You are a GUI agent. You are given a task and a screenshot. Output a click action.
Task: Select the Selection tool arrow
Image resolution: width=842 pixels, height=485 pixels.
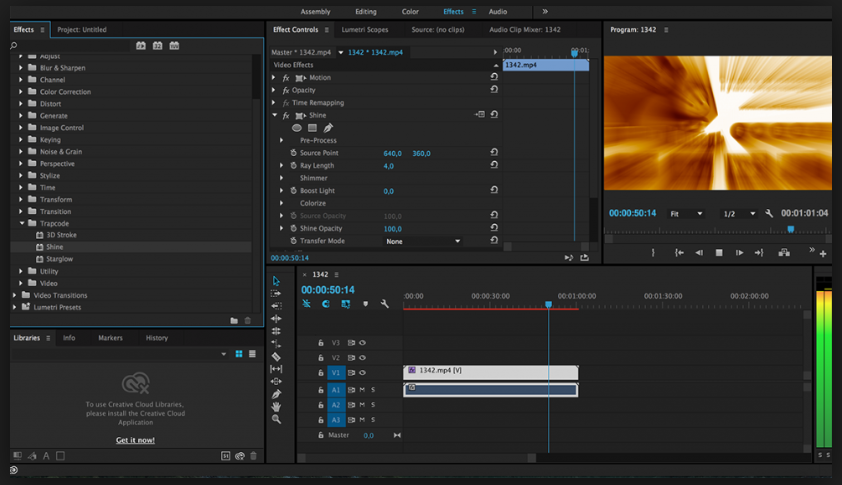tap(276, 281)
